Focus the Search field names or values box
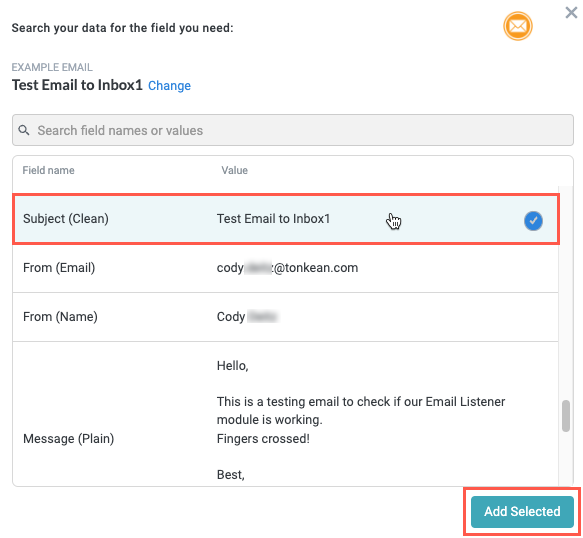583x538 pixels. [x=293, y=130]
